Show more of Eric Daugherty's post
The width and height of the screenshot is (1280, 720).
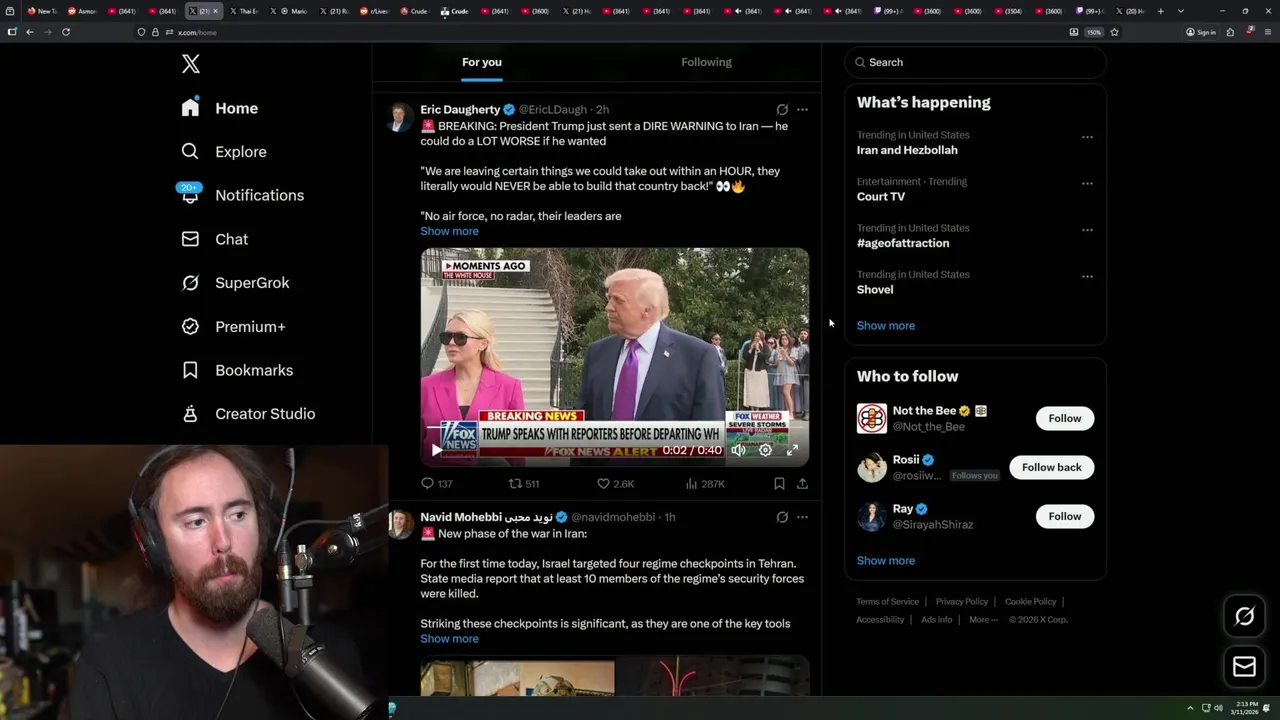coord(449,231)
